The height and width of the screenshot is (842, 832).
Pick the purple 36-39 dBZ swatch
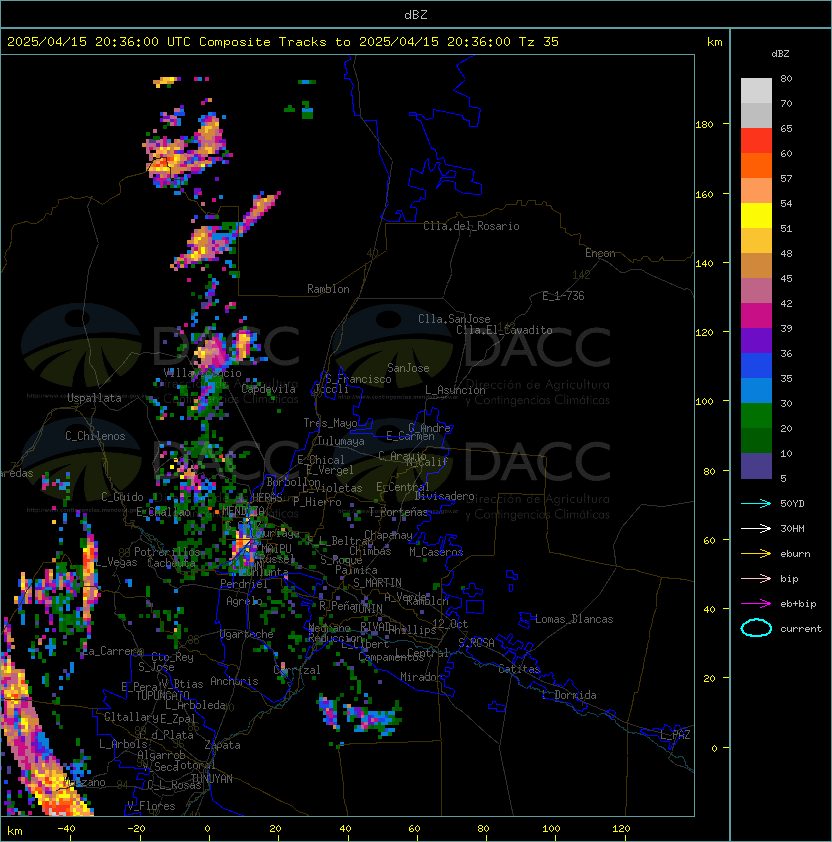[756, 340]
